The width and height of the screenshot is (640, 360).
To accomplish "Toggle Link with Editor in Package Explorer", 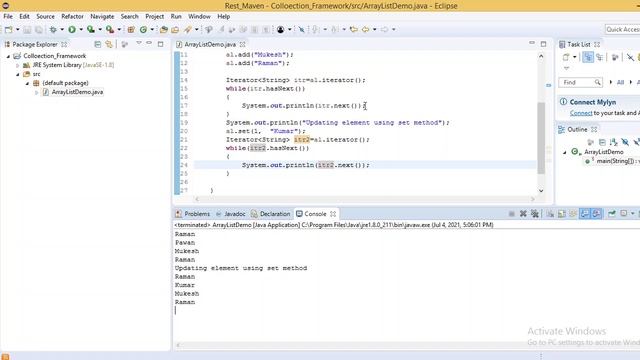I will tap(109, 44).
